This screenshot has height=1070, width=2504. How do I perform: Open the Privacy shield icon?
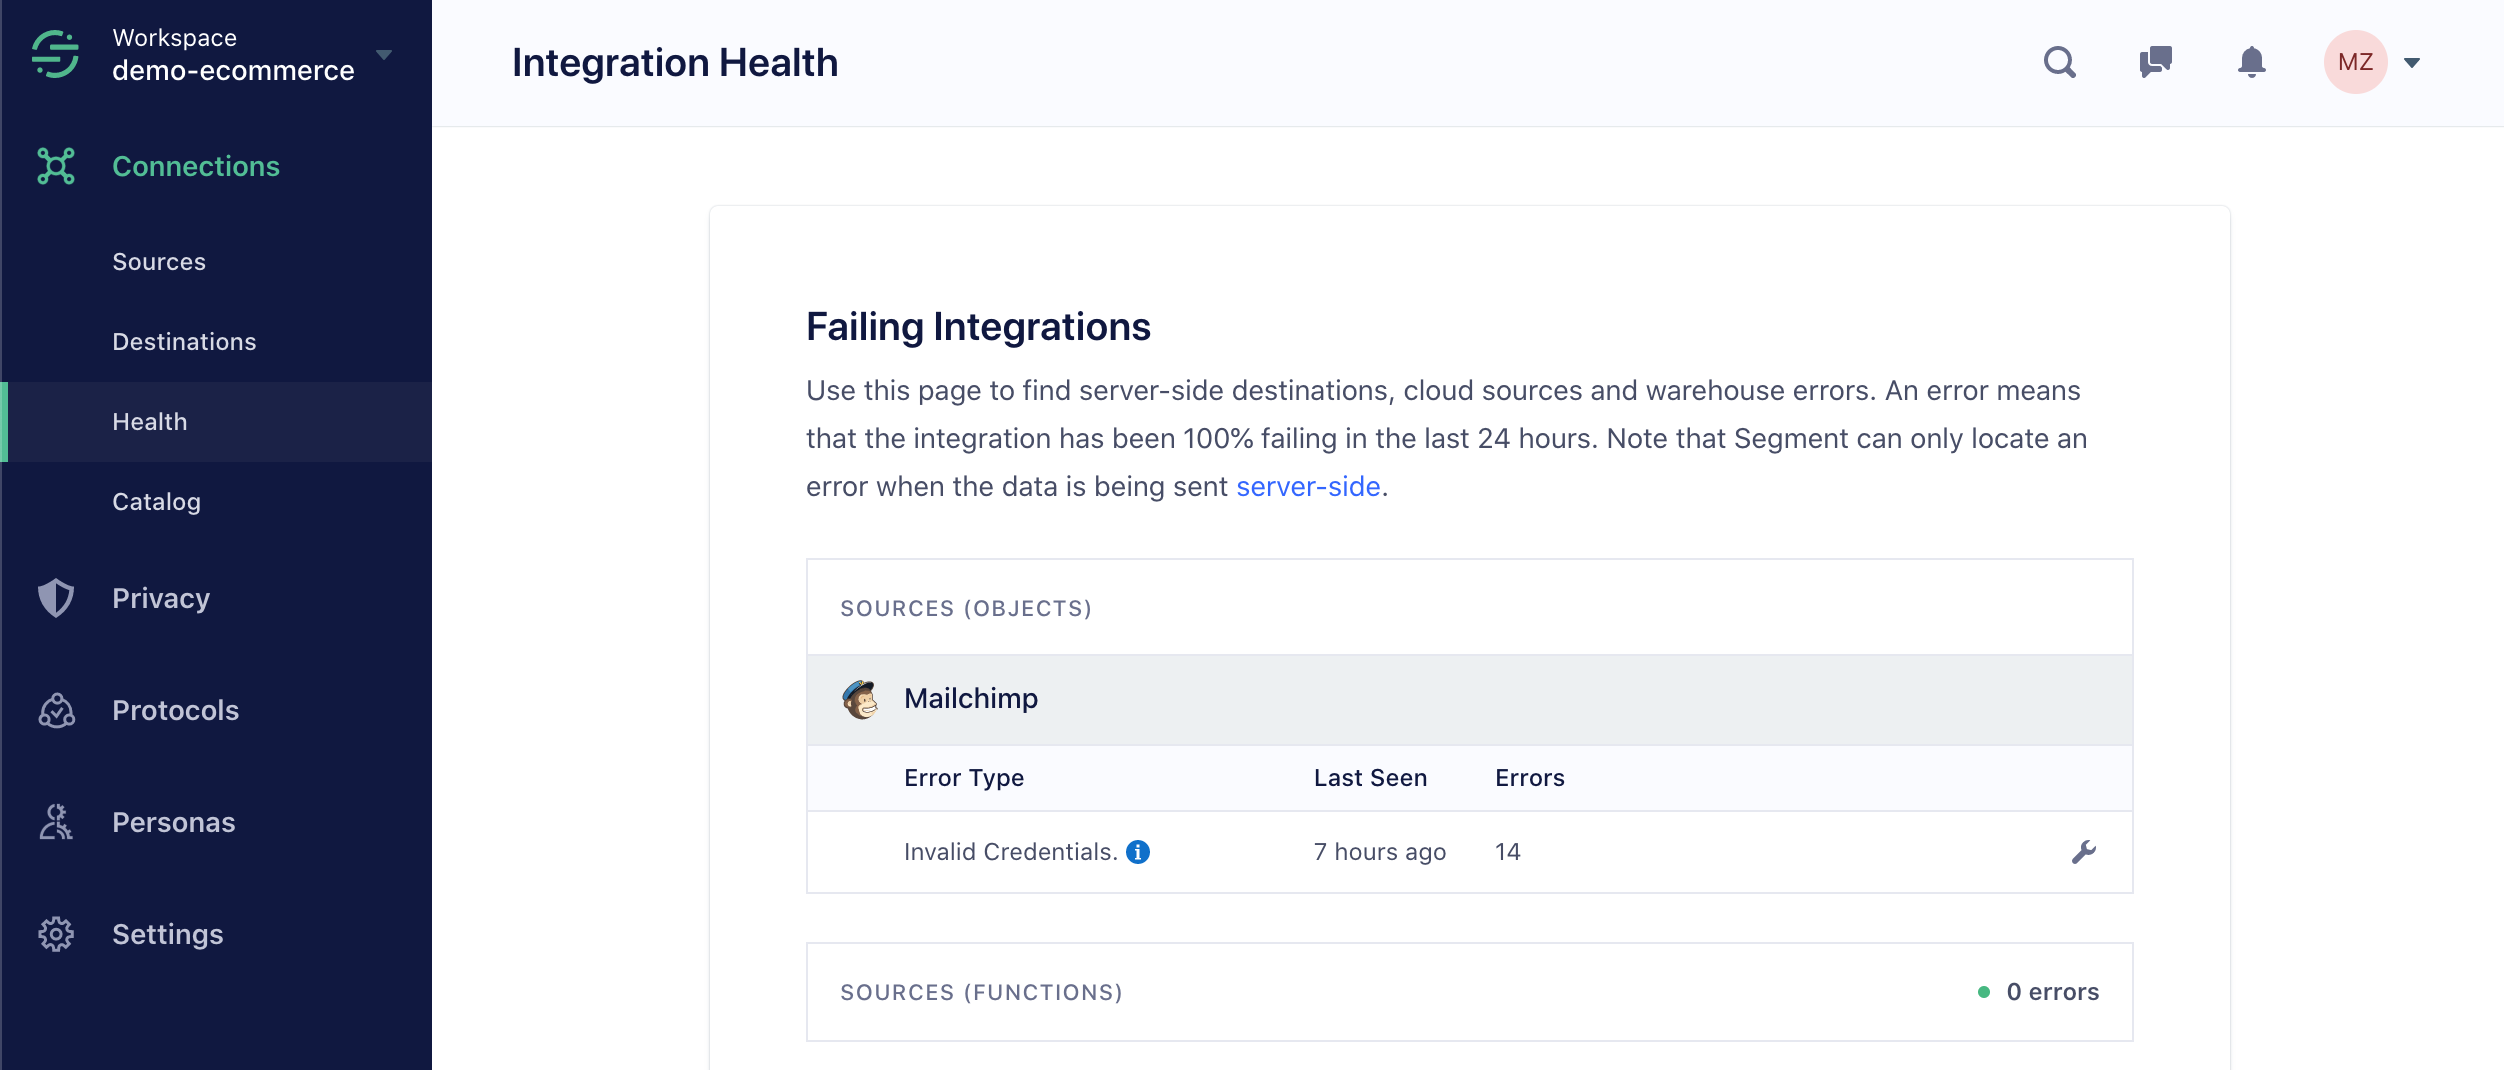(56, 598)
